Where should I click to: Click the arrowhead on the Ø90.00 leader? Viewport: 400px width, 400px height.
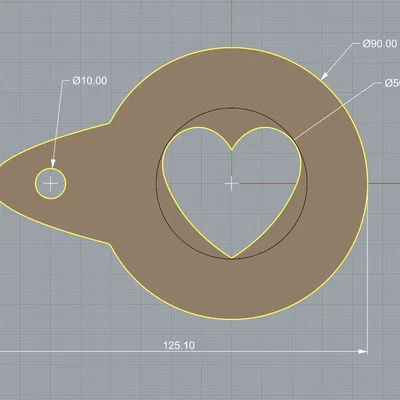click(x=324, y=77)
